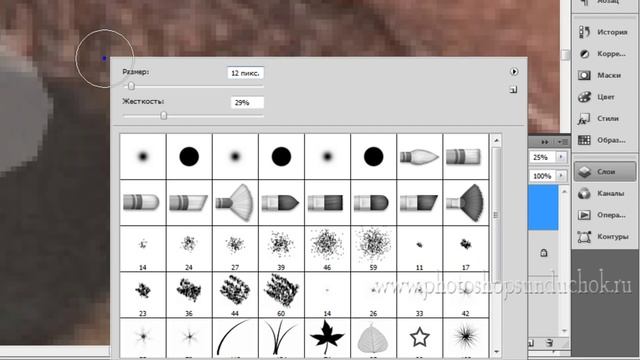This screenshot has width=640, height=360.
Task: Select the chalk brush labeled 23
Action: pyautogui.click(x=143, y=295)
